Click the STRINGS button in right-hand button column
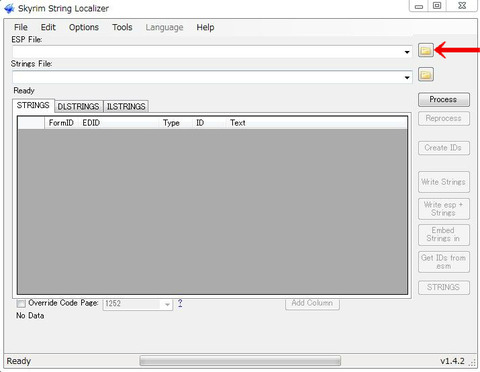The width and height of the screenshot is (480, 372). 444,287
